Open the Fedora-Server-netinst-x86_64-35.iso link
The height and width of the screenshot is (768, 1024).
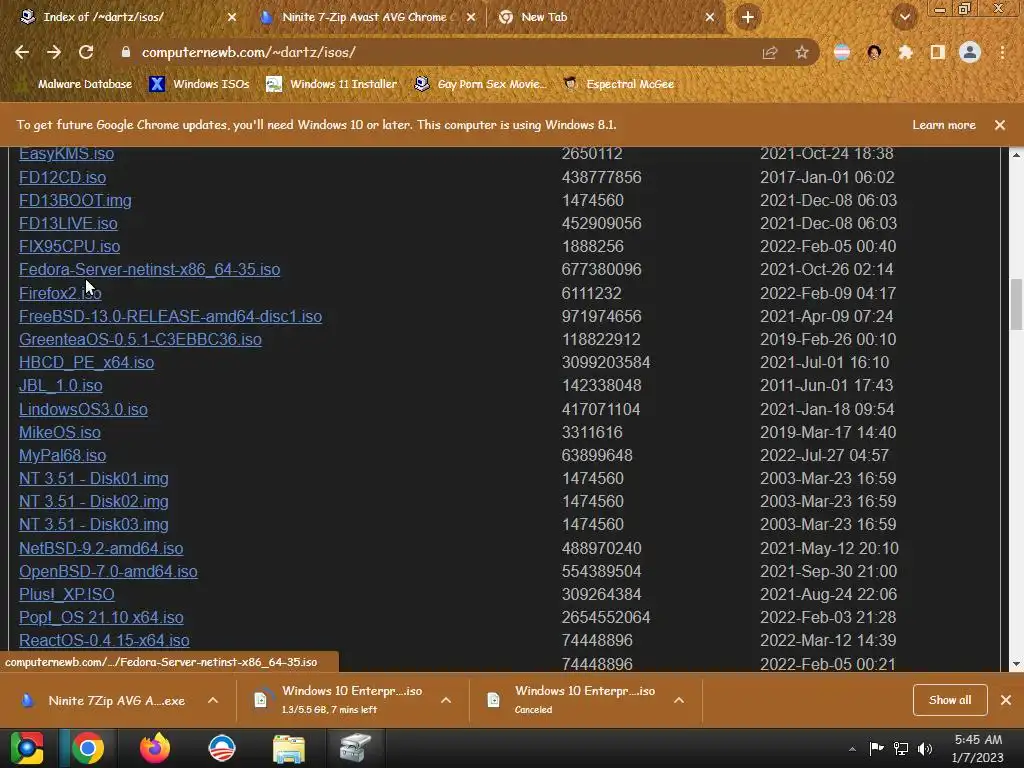tap(150, 269)
